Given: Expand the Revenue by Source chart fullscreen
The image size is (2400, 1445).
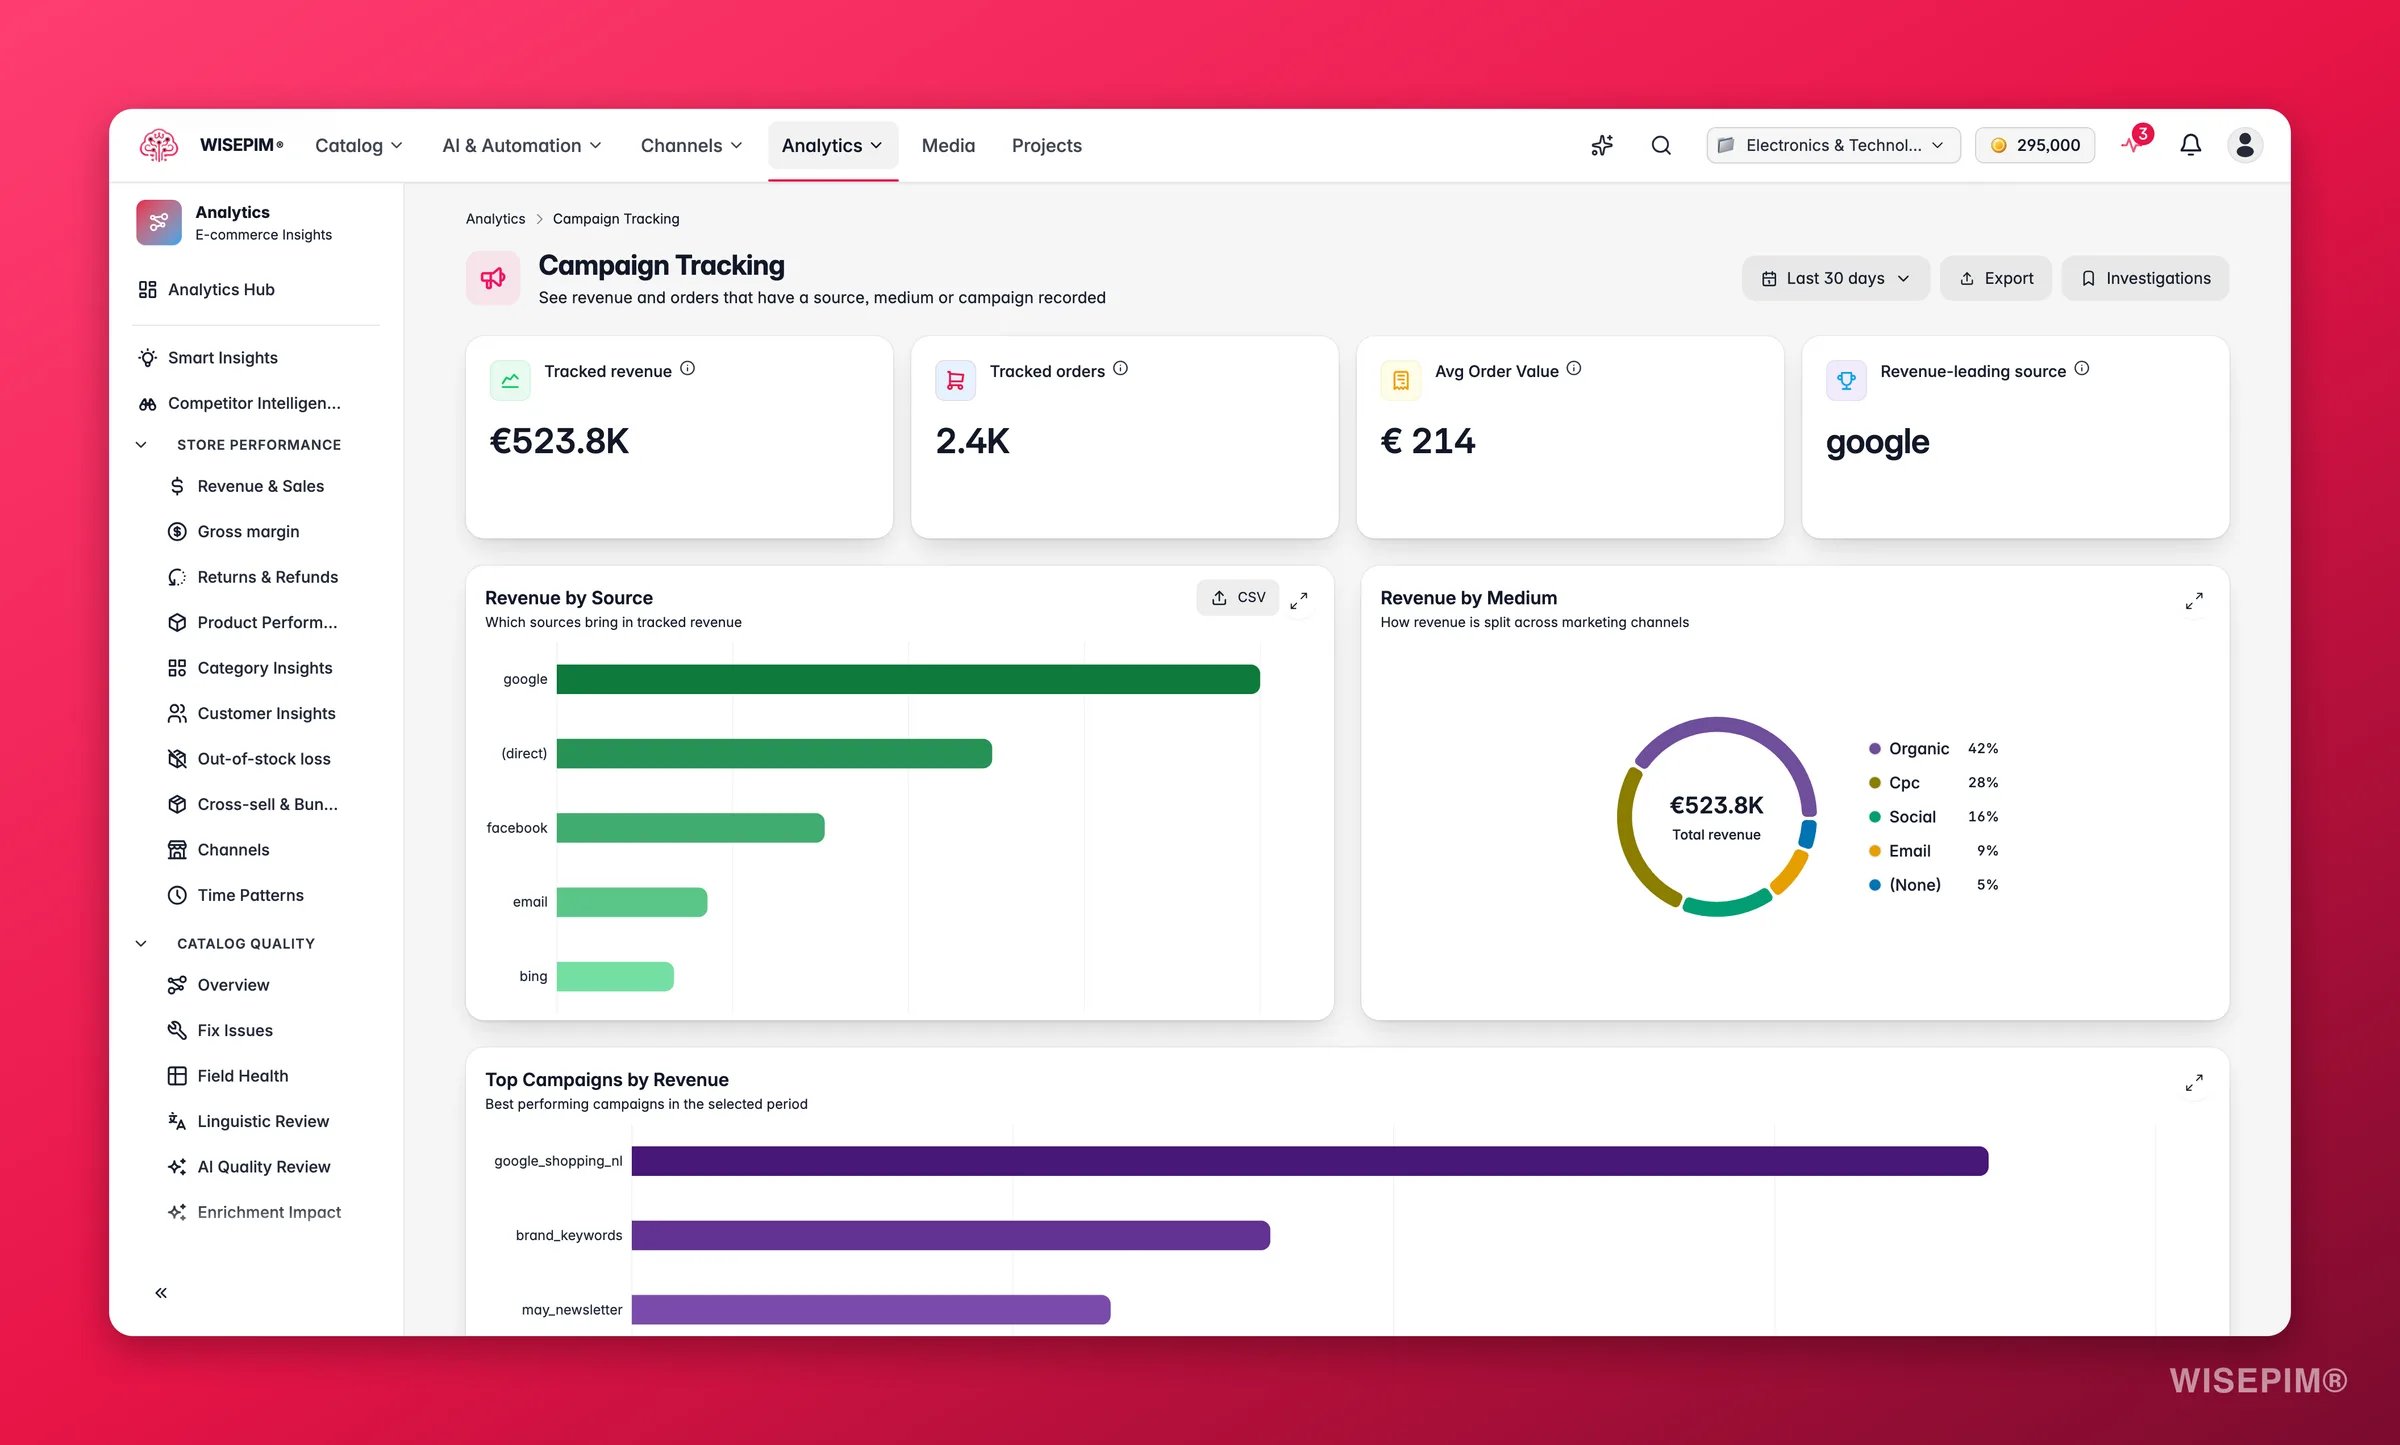Looking at the screenshot, I should click(1299, 600).
